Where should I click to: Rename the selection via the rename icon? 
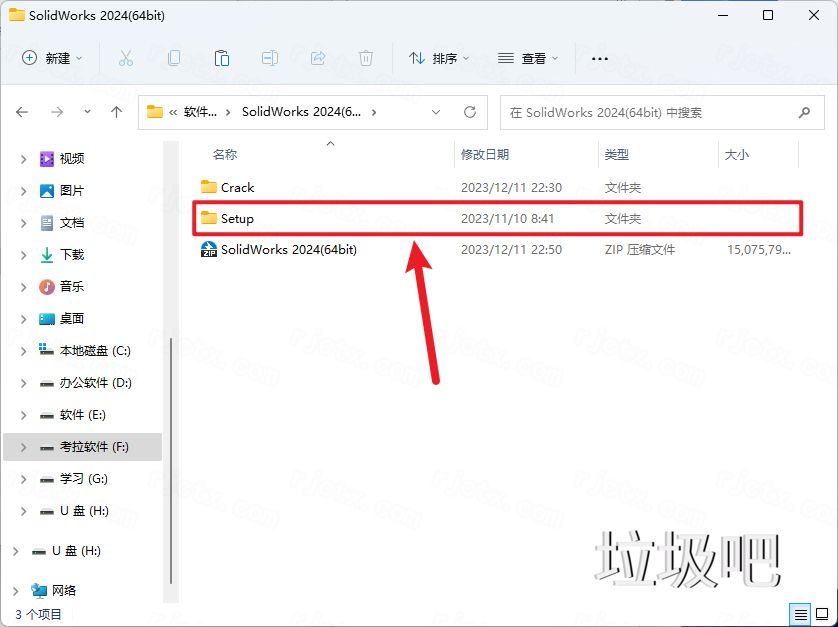click(269, 59)
